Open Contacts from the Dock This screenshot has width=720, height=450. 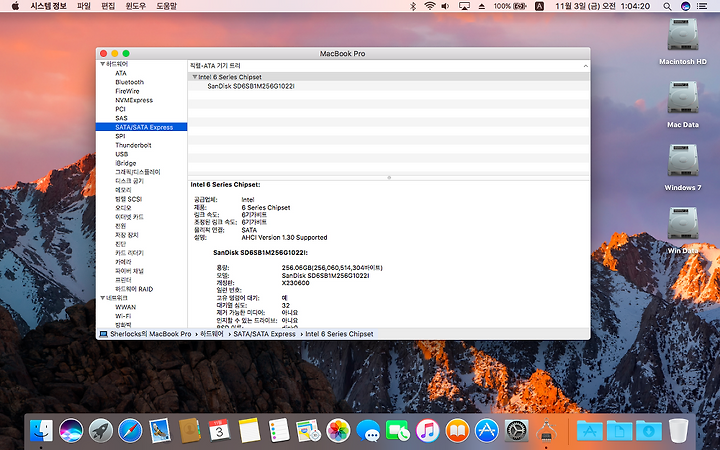click(x=189, y=431)
